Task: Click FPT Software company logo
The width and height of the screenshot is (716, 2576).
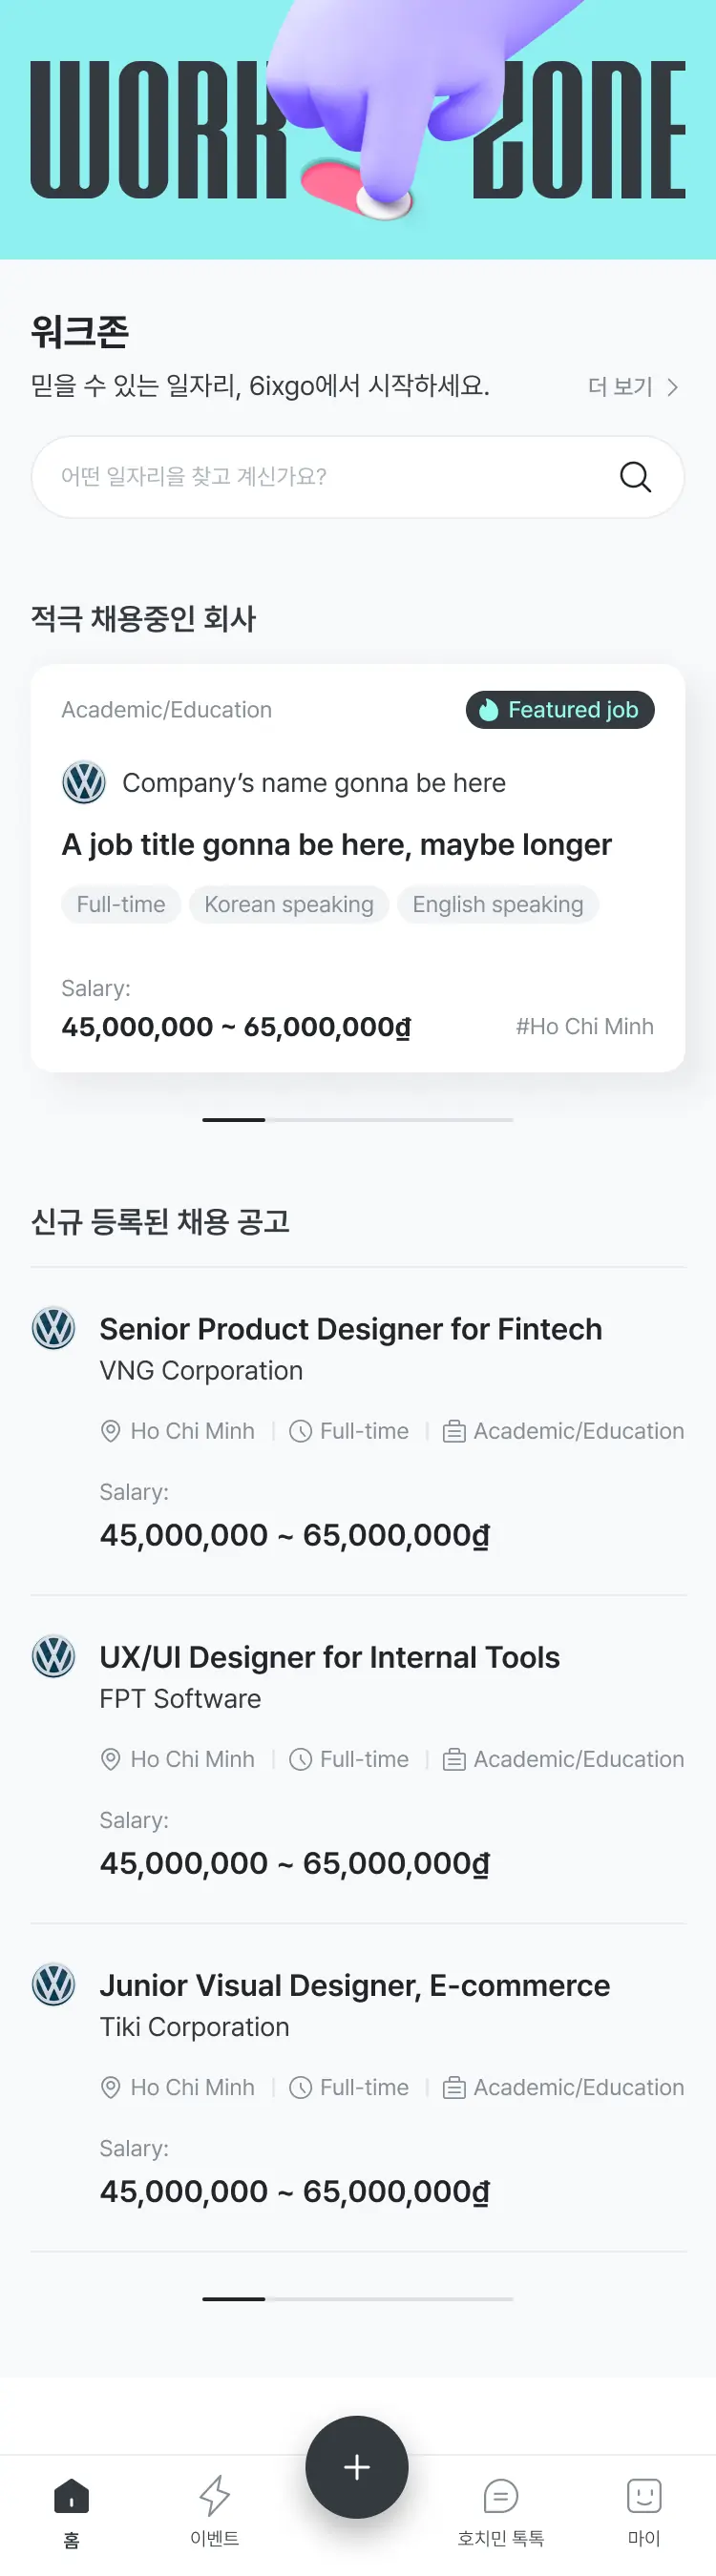Action: point(54,1657)
